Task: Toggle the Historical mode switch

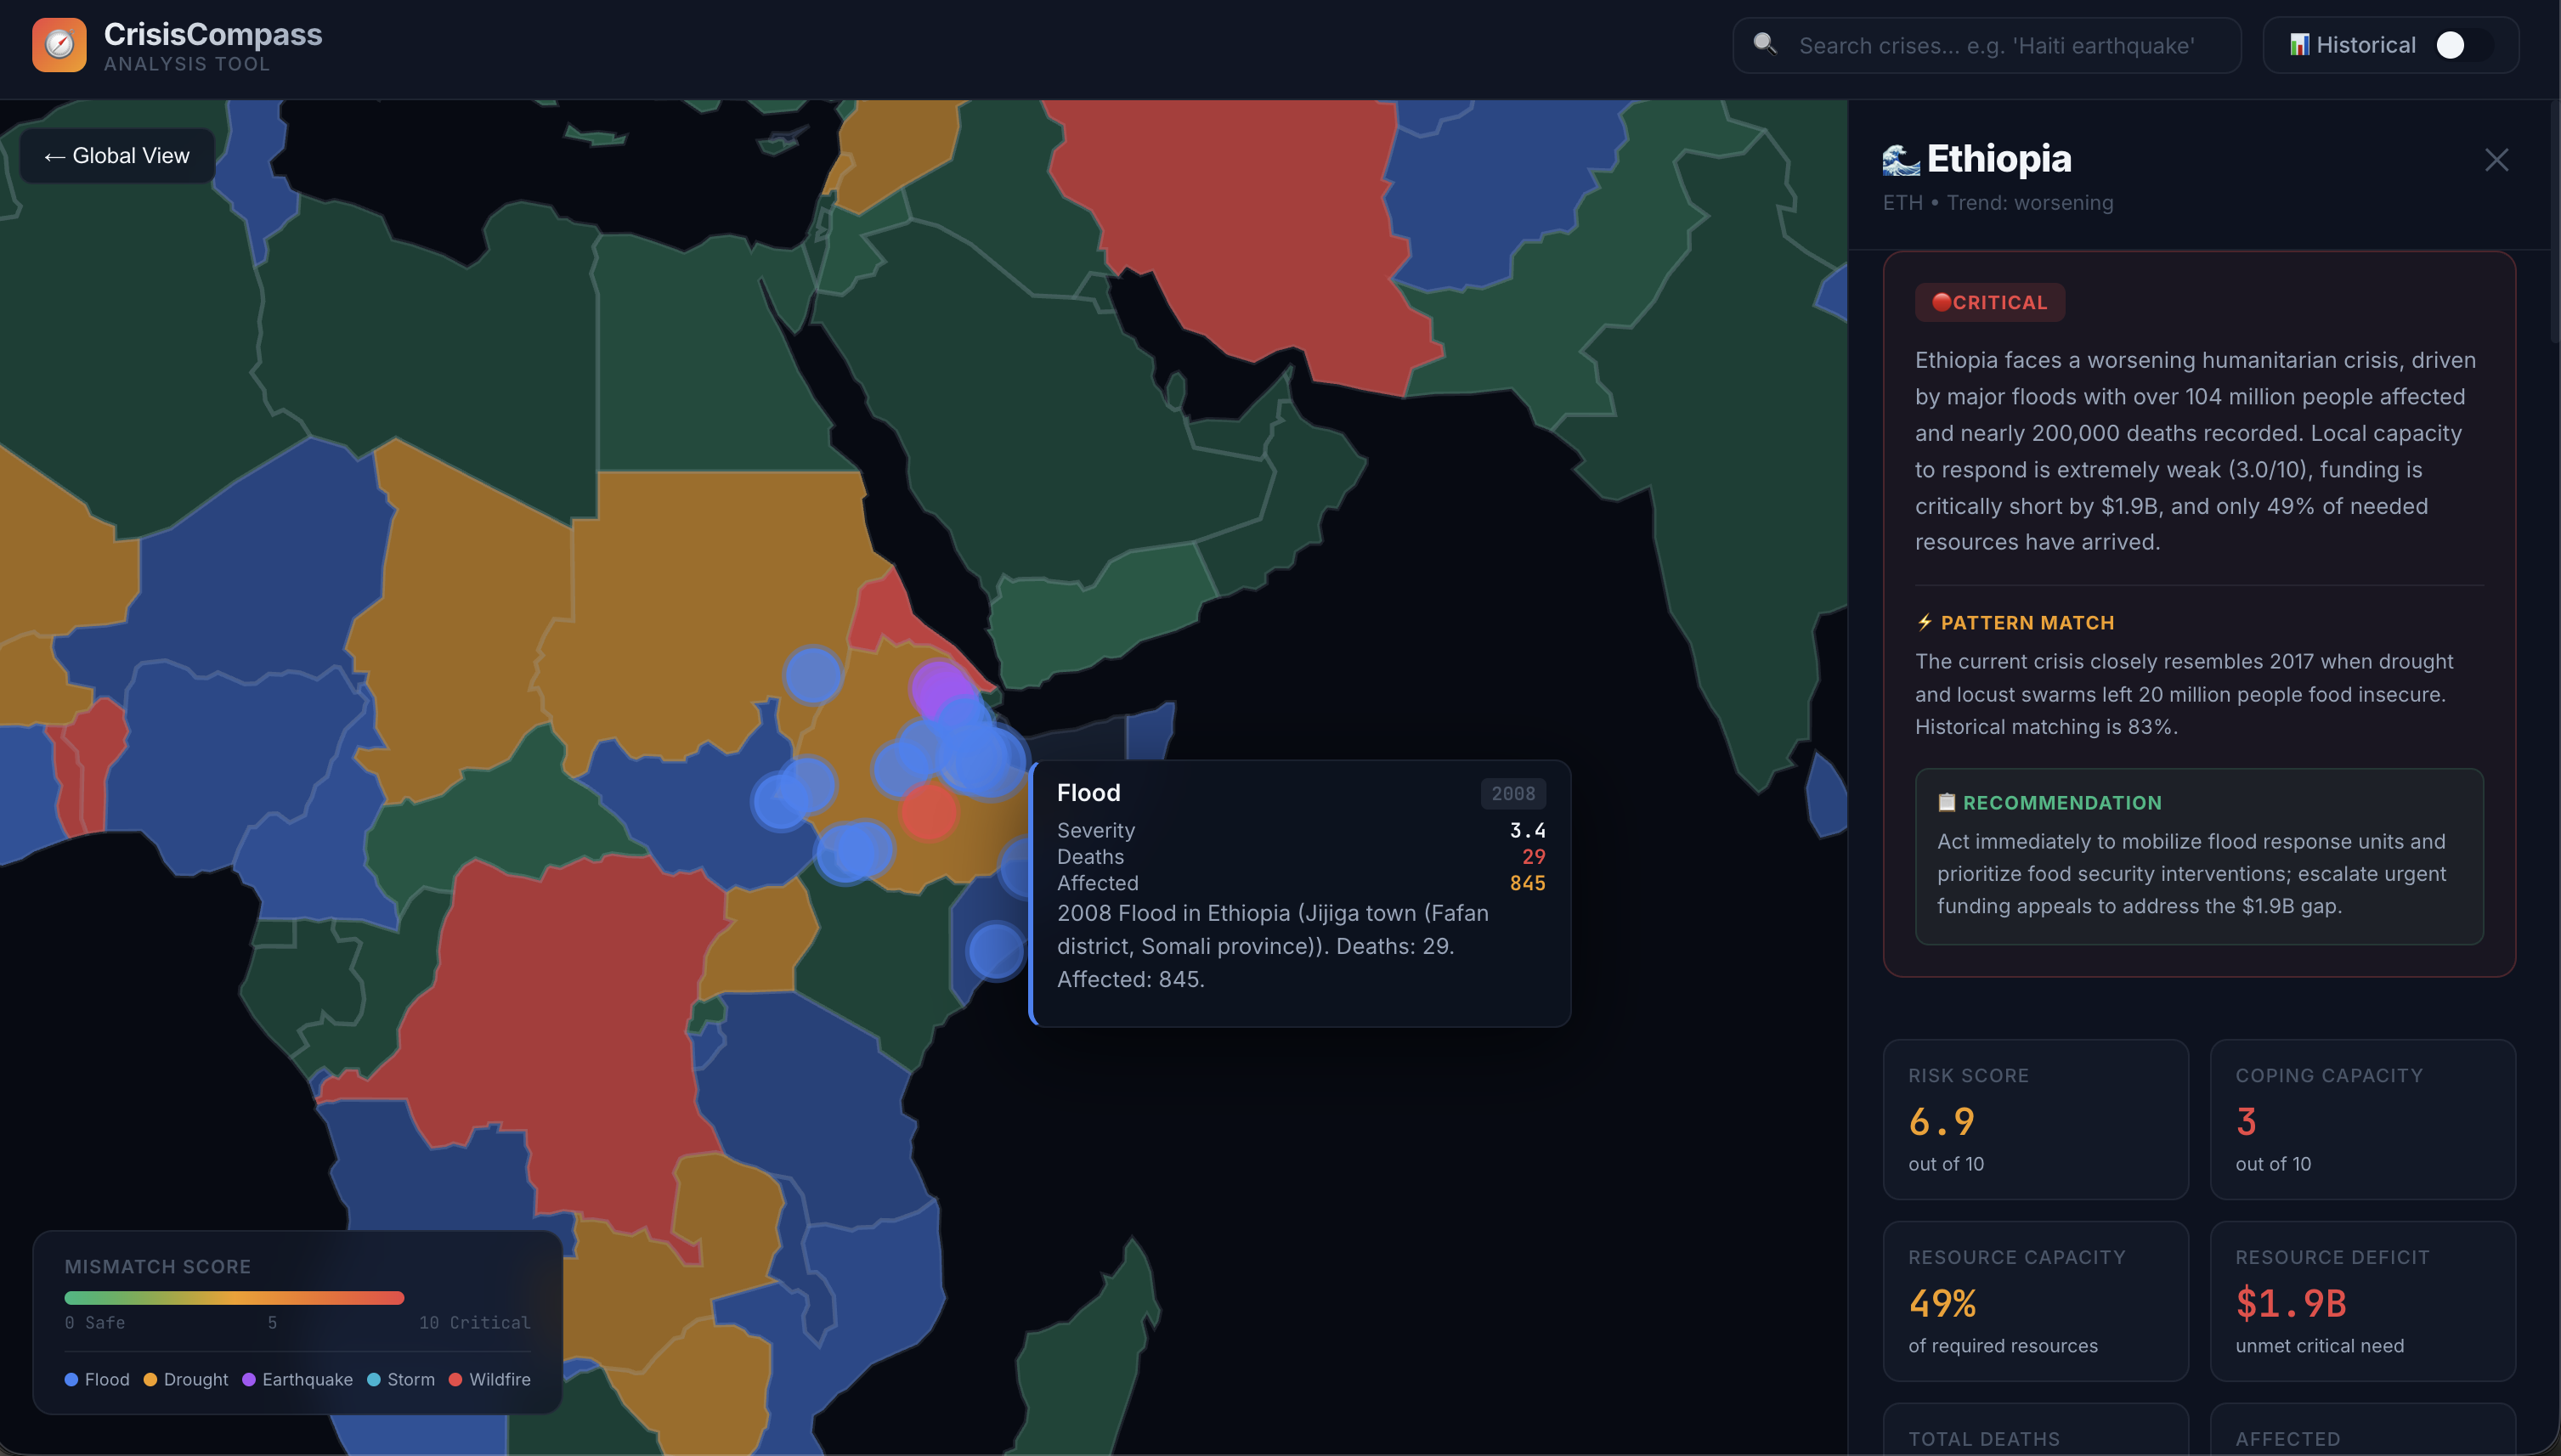Action: click(2463, 45)
